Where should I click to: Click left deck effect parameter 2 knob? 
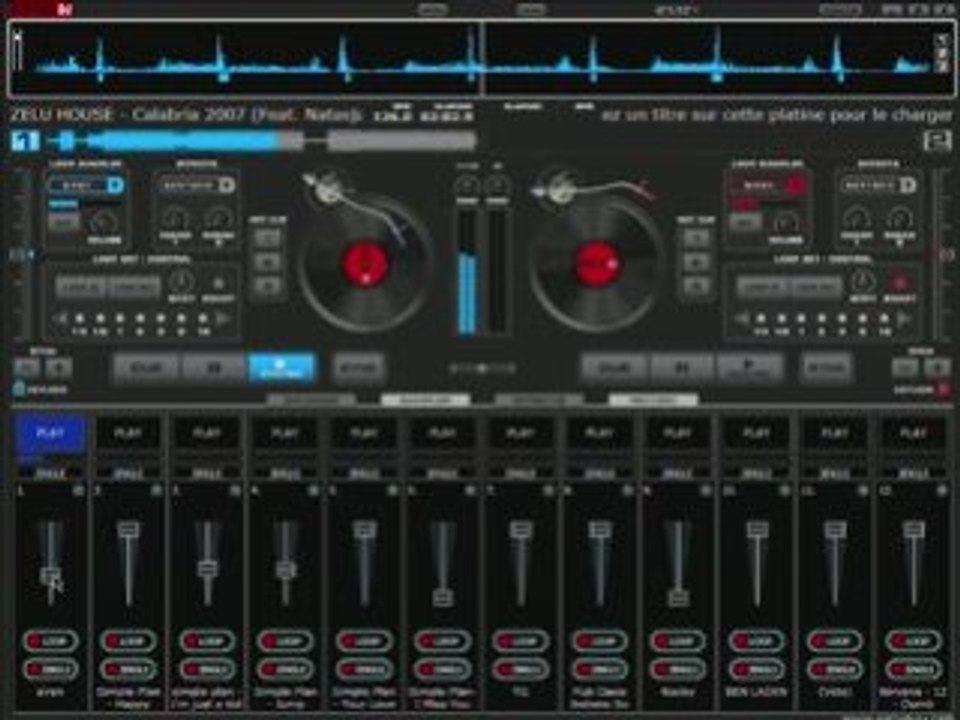pyautogui.click(x=218, y=219)
